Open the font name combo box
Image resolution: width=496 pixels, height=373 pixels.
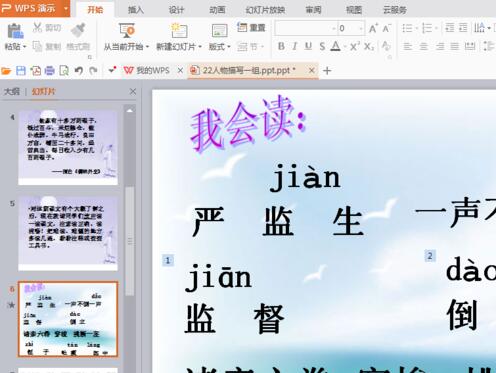tap(306, 28)
